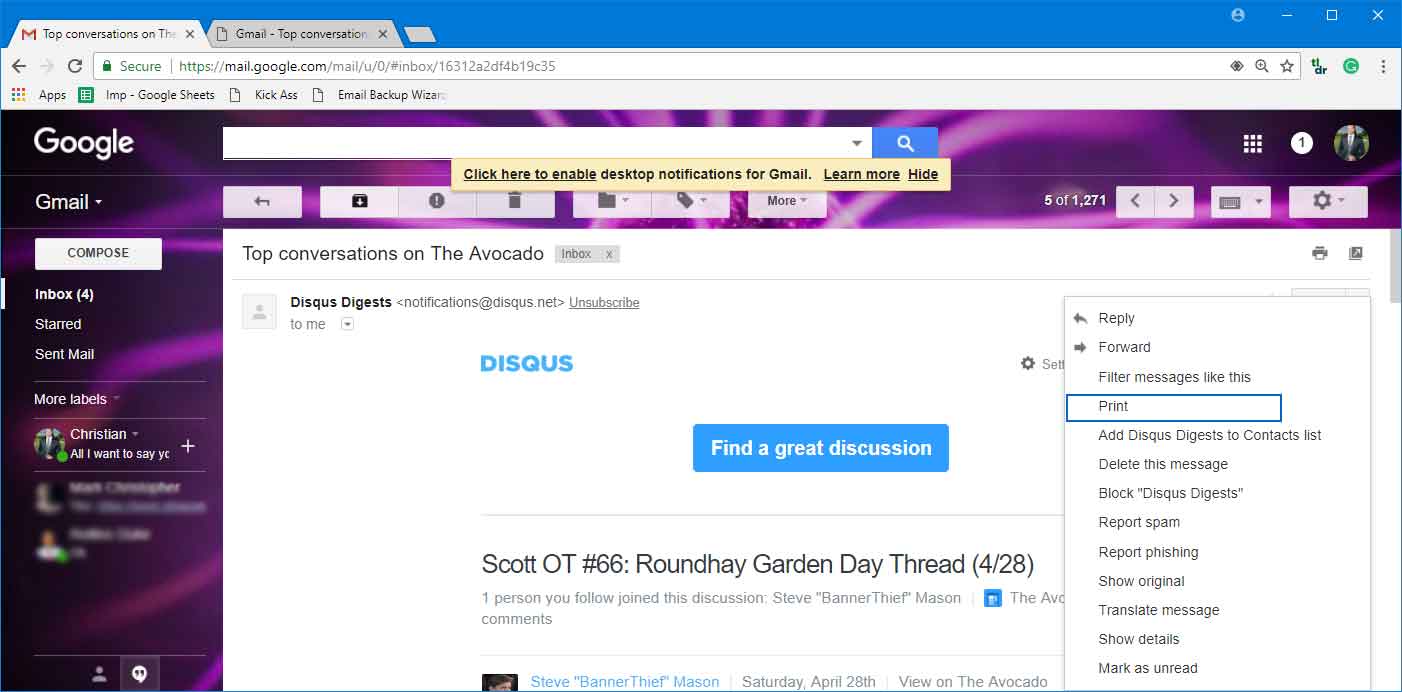Close the first Gmail tab
This screenshot has width=1402, height=692.
(190, 34)
